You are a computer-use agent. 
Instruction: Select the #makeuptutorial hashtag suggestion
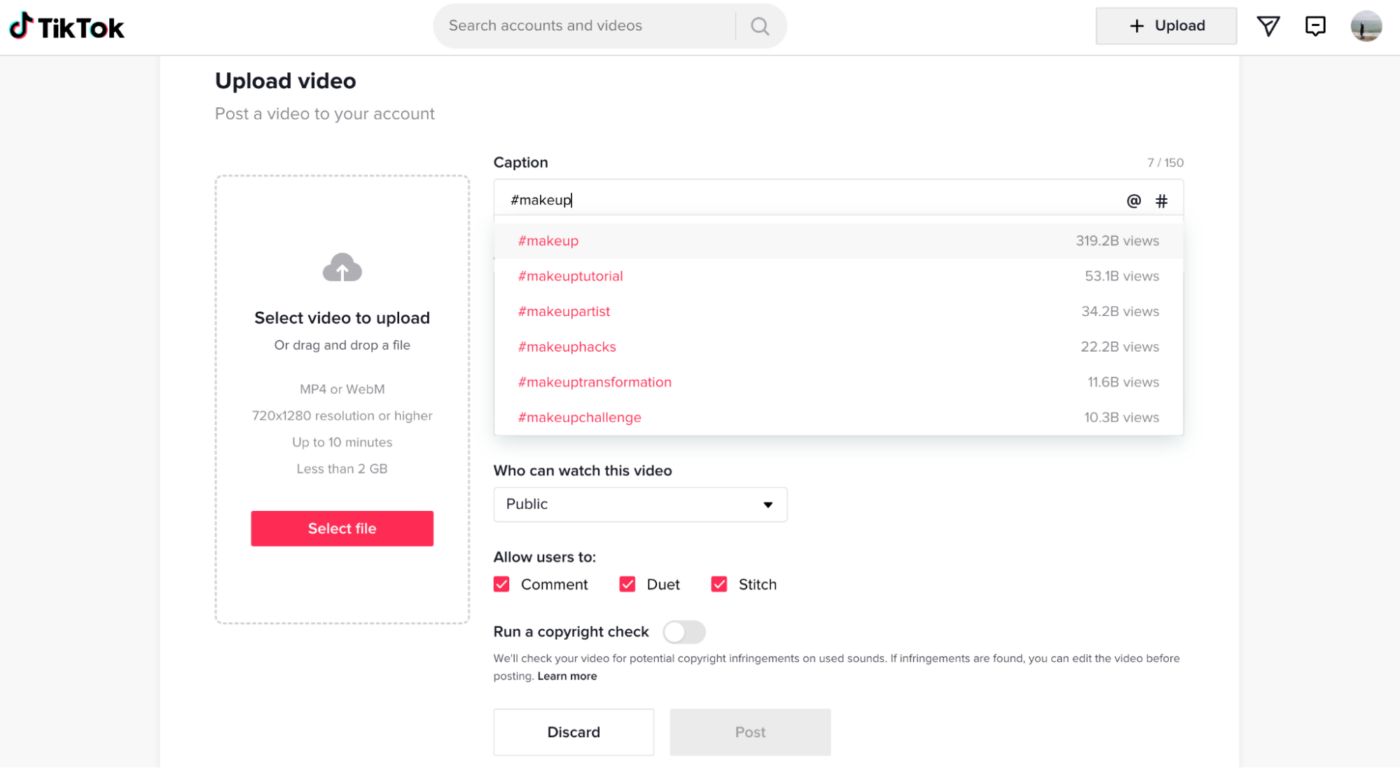[570, 276]
